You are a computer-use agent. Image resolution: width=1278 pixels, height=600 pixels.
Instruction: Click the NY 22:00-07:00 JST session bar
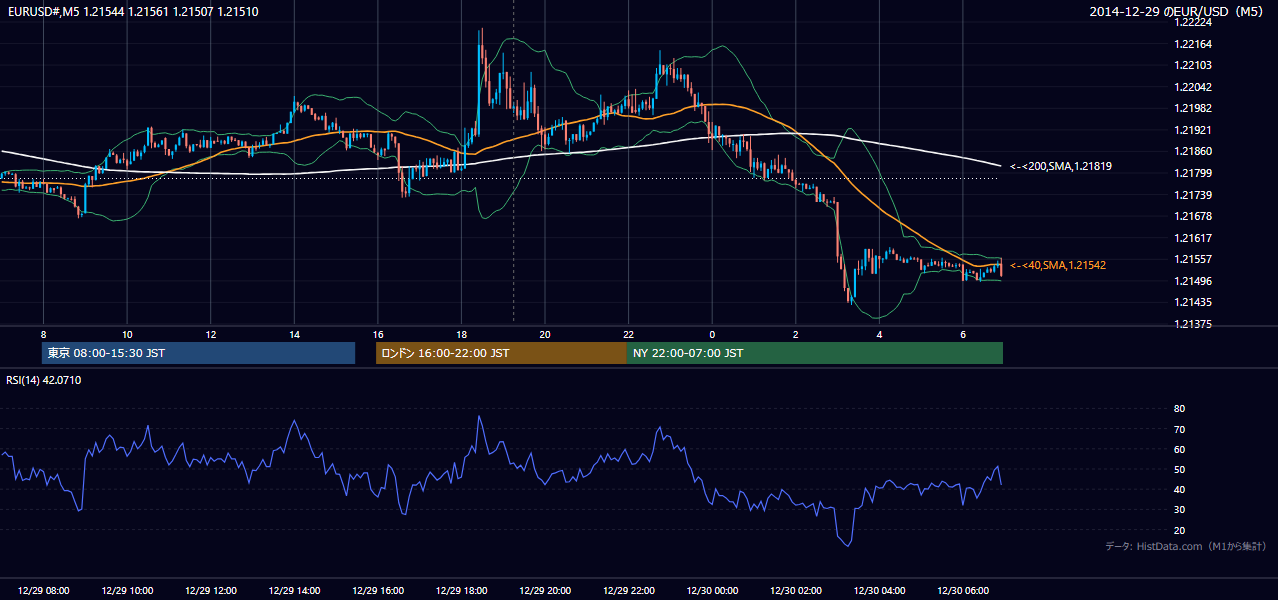pyautogui.click(x=815, y=353)
